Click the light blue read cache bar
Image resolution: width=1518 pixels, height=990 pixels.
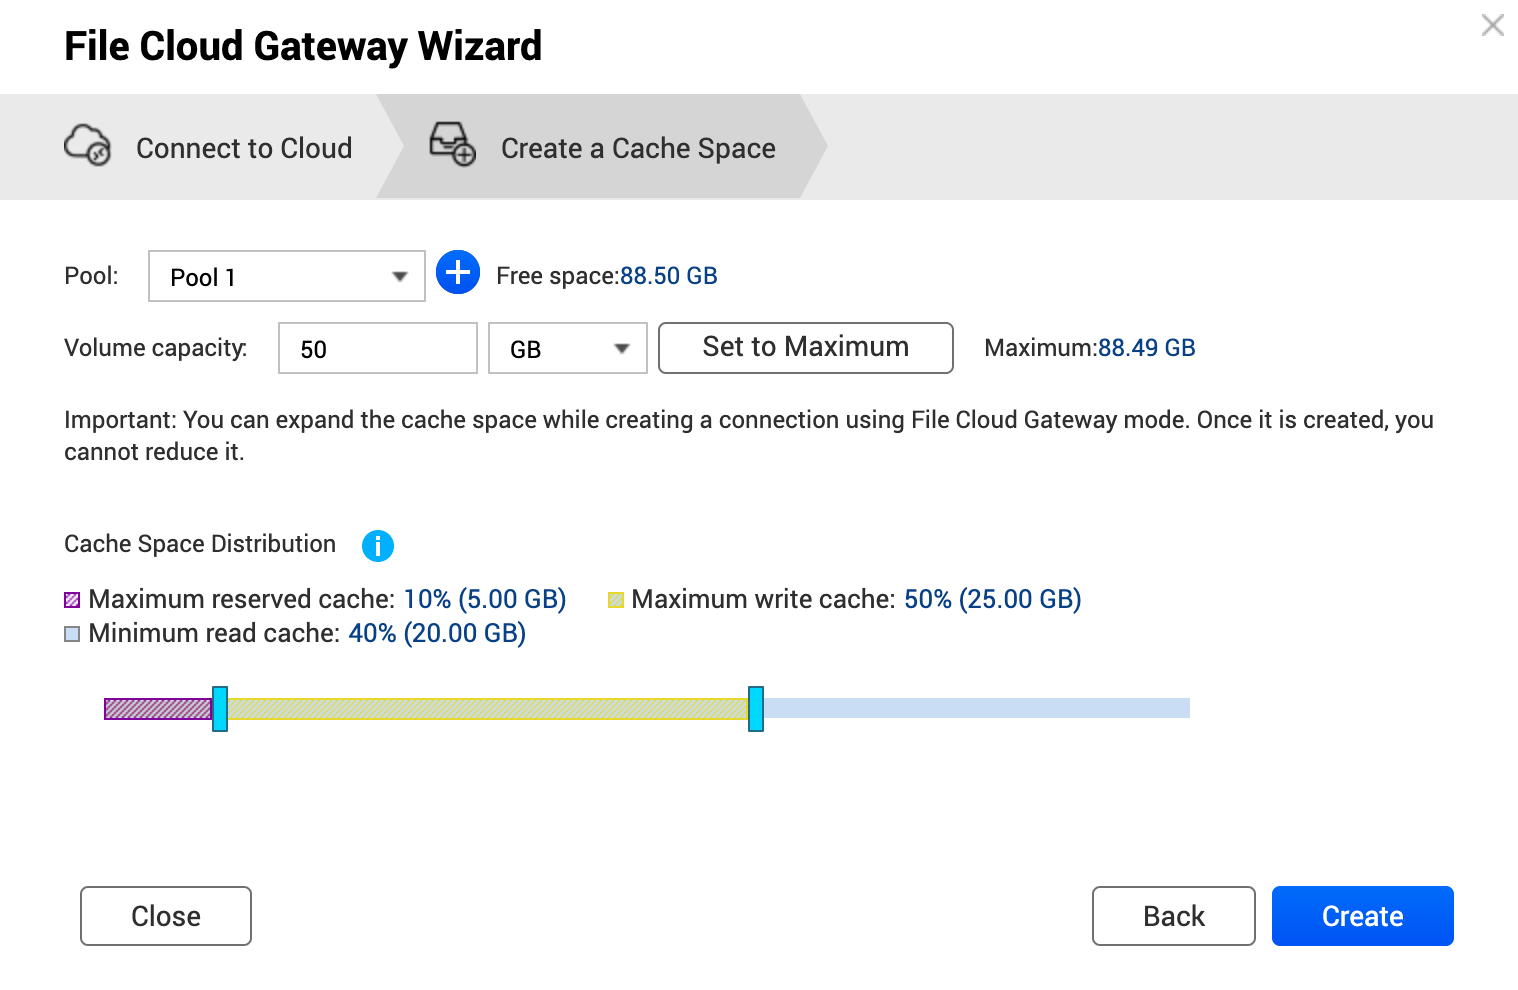[x=975, y=709]
